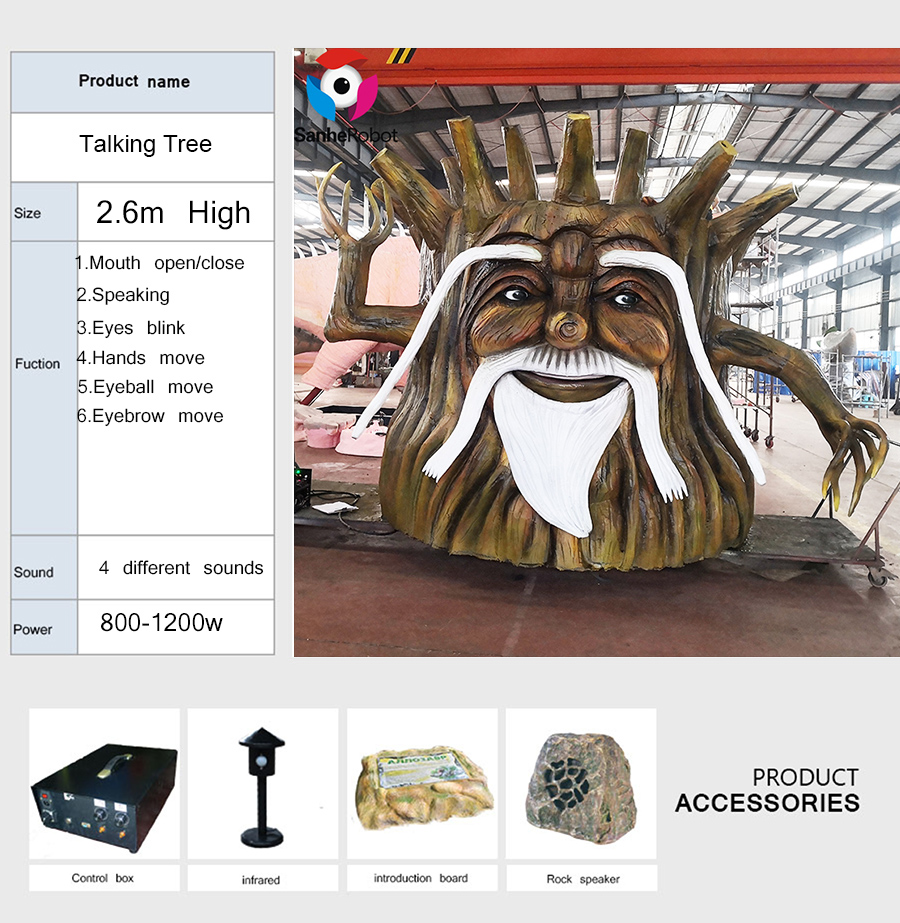Image resolution: width=900 pixels, height=923 pixels.
Task: Select the "800-1200w" power value
Action: tap(161, 623)
